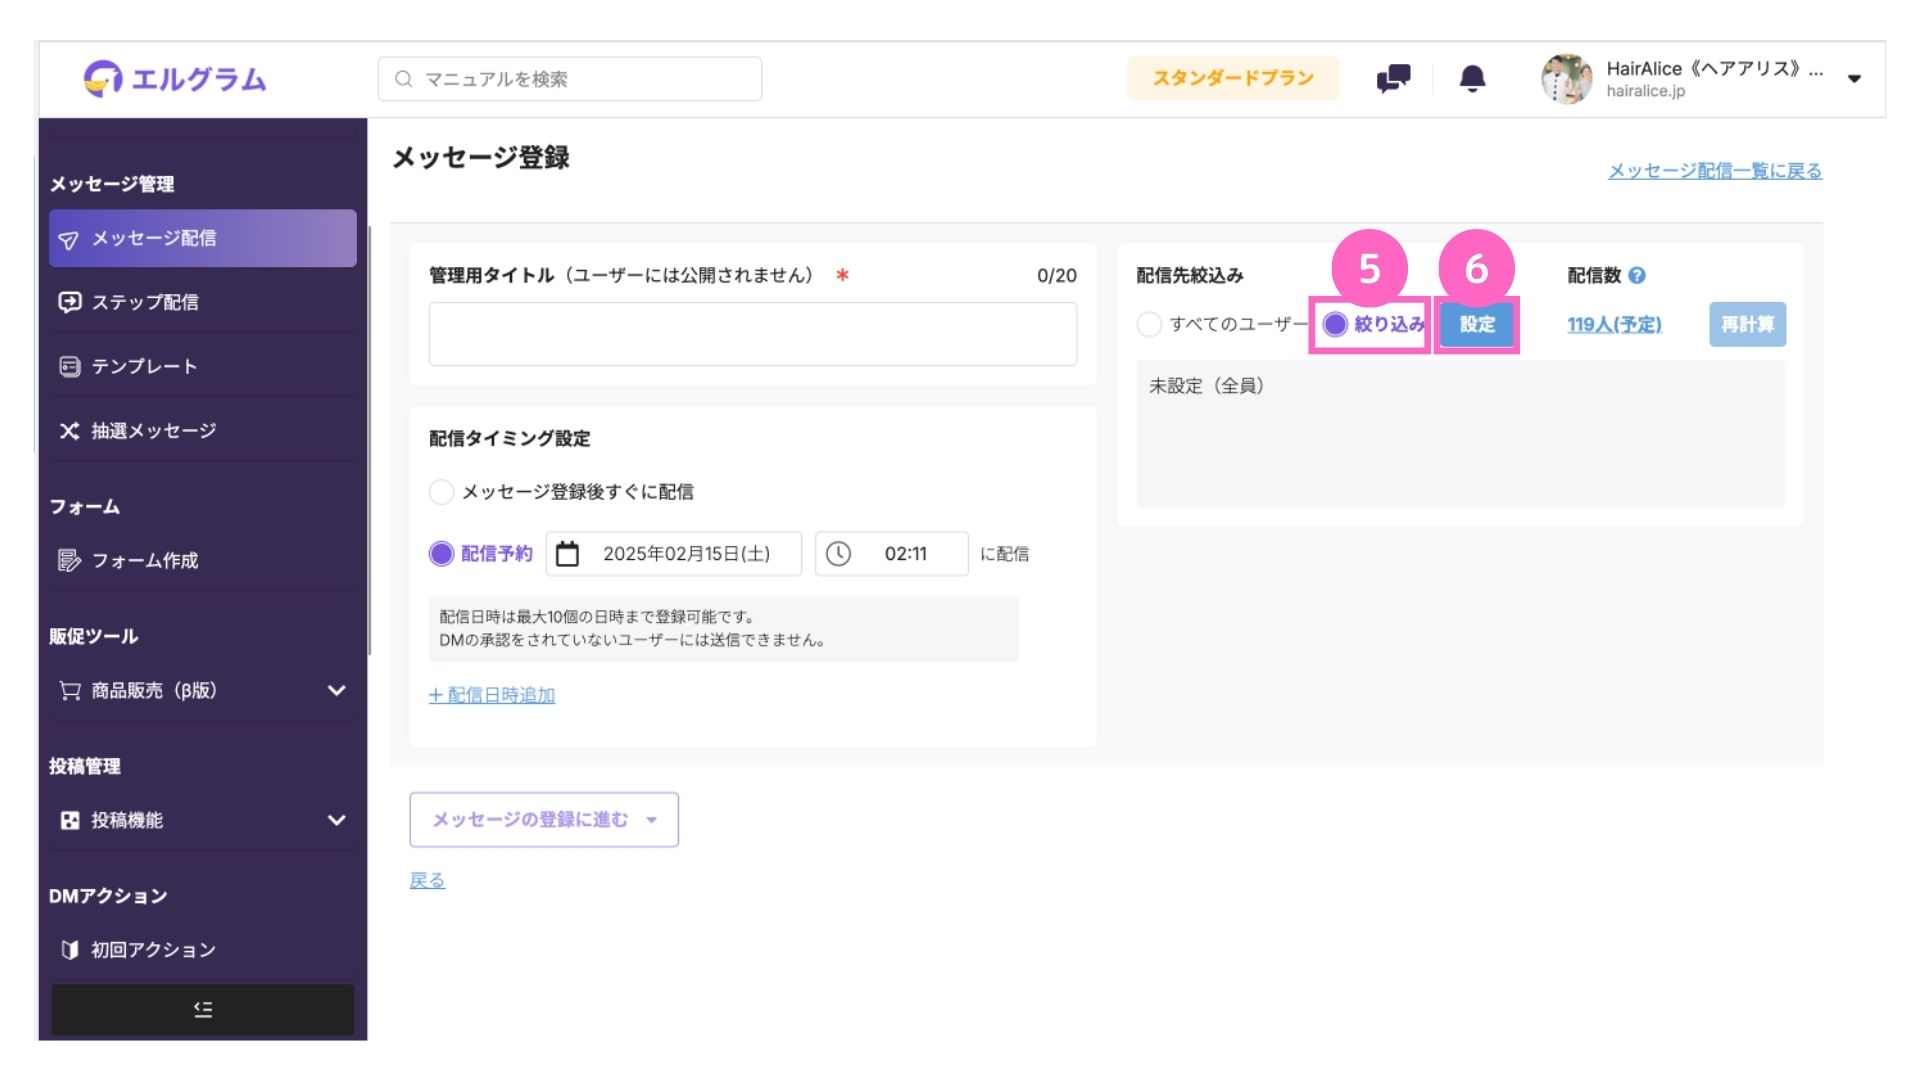Screen dimensions: 1920x1080
Task: Open 抽選メッセージ in the sidebar
Action: point(203,431)
